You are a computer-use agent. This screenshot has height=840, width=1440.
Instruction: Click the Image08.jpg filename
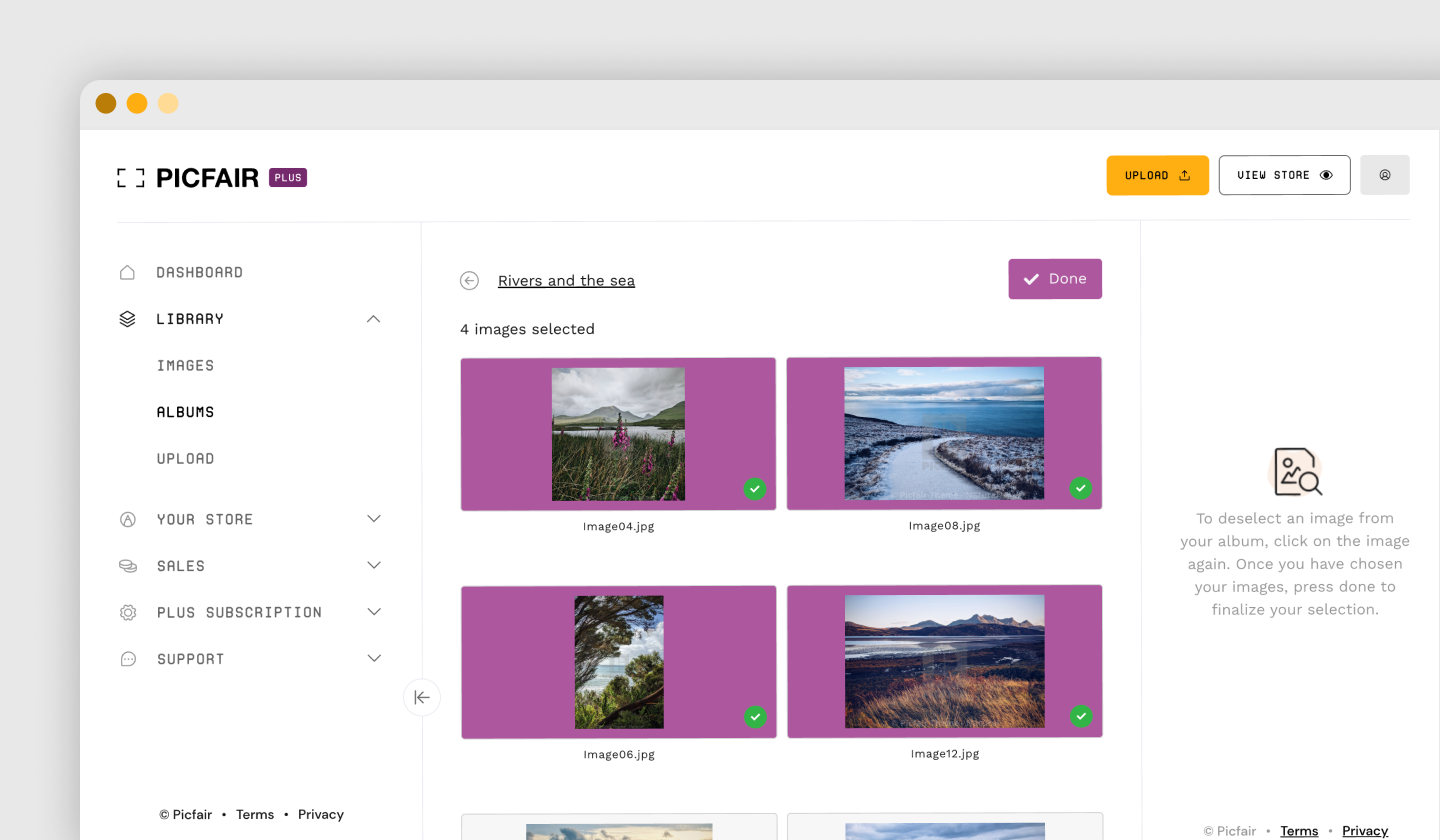click(944, 525)
